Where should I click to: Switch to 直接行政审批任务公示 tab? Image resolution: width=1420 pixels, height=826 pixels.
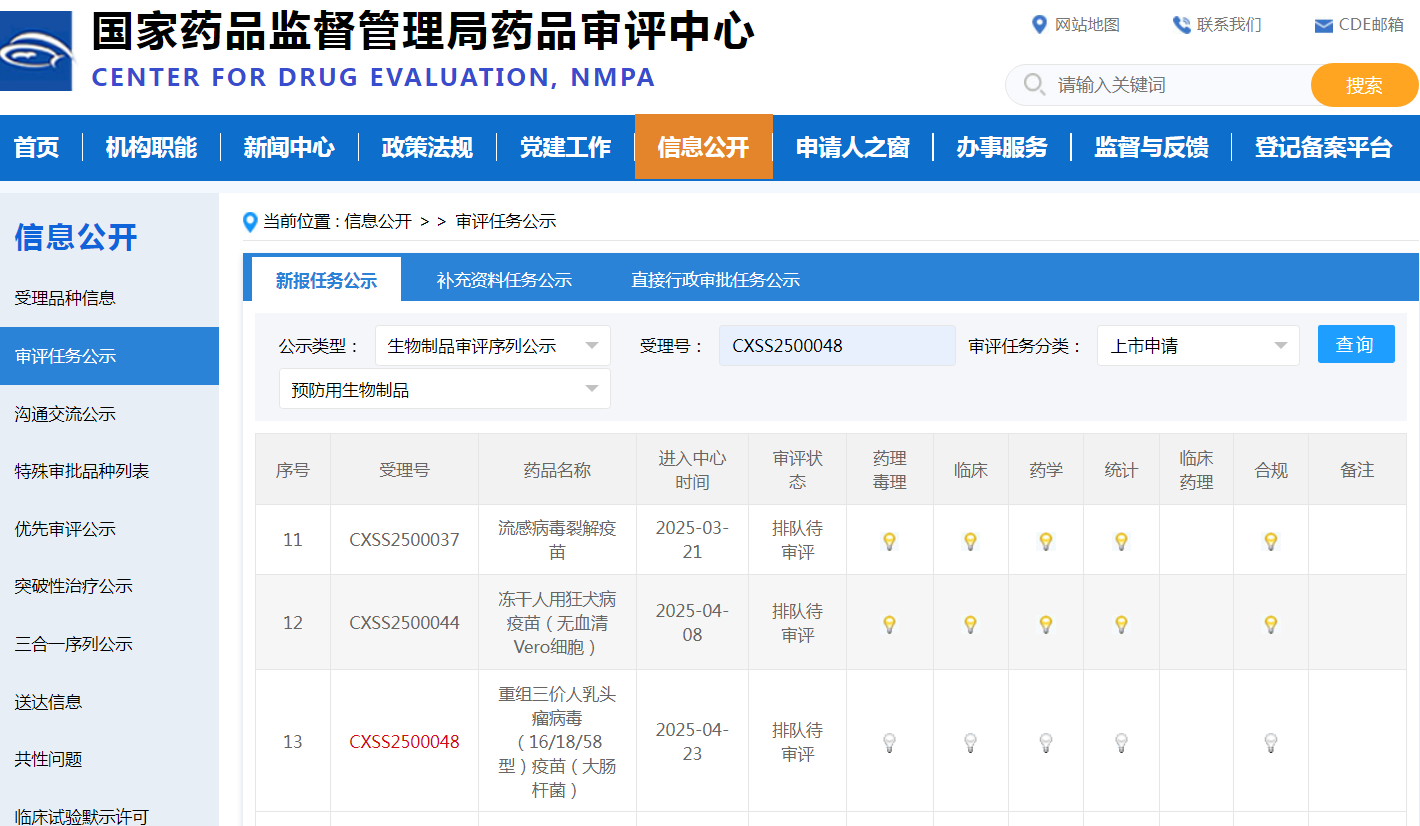[715, 280]
